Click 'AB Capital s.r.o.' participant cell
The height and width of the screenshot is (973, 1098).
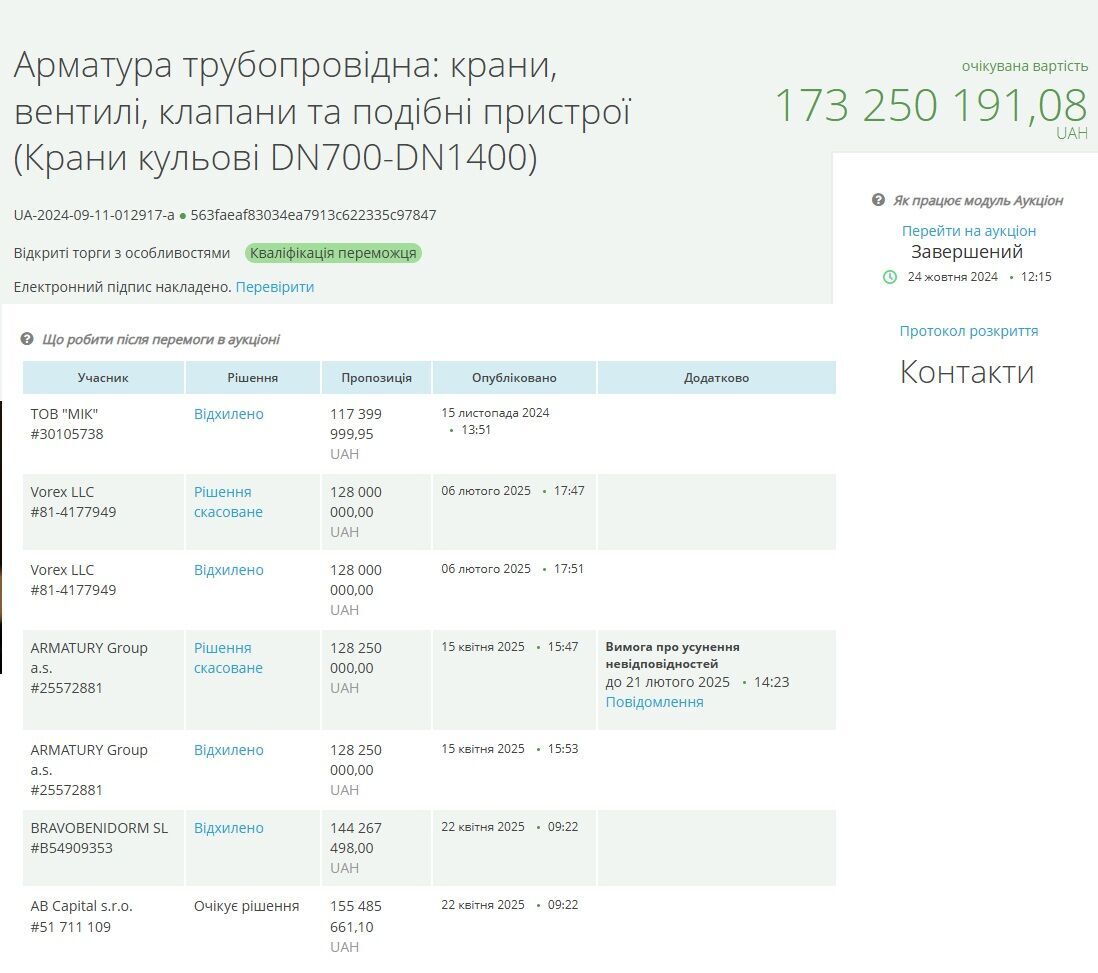(103, 926)
